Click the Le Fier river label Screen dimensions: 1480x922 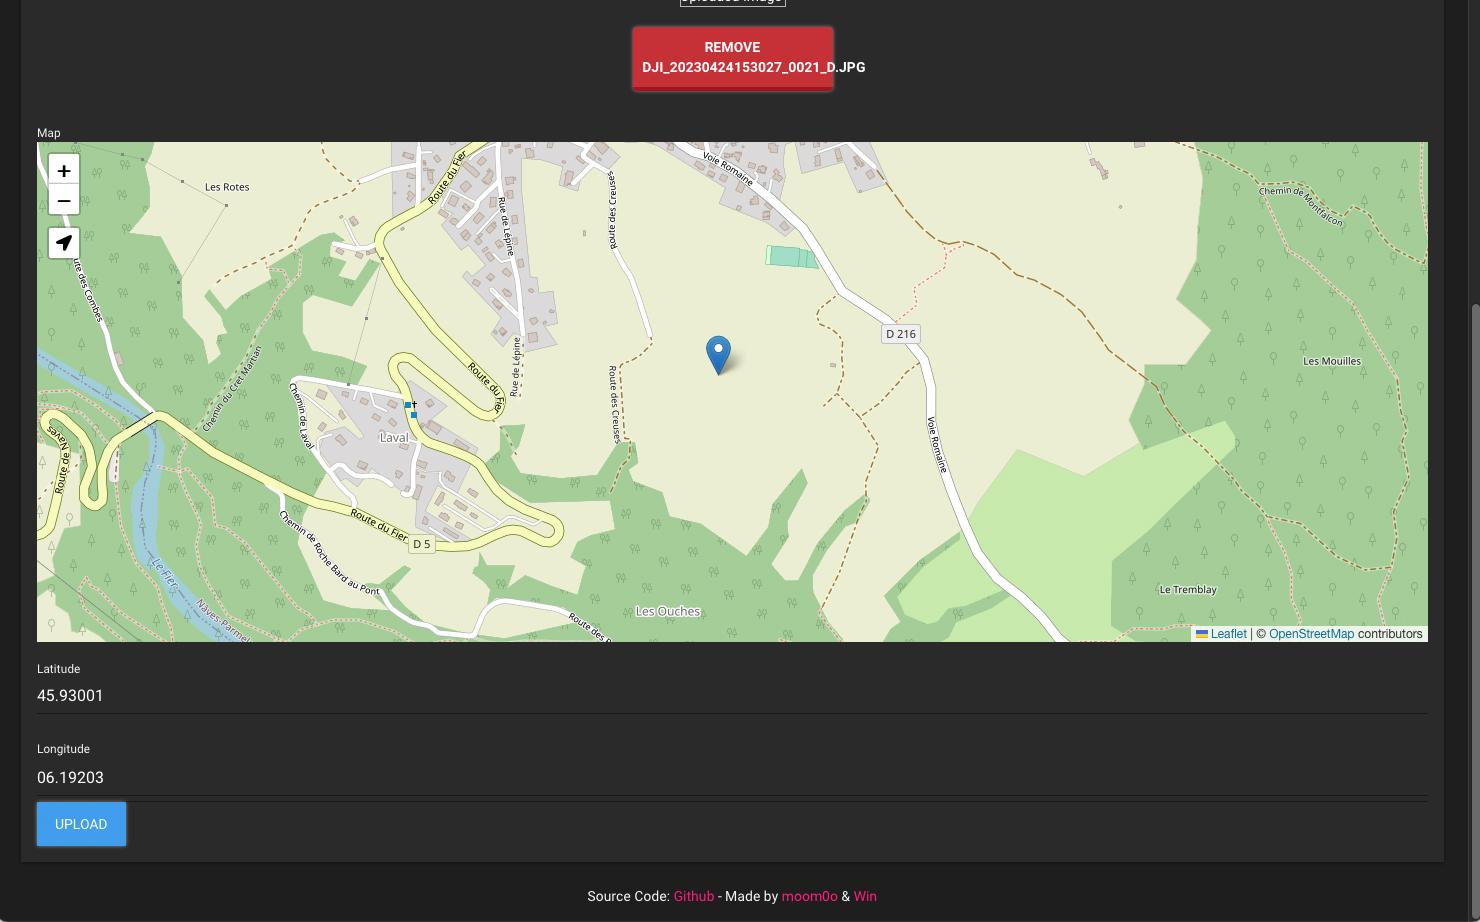[165, 572]
